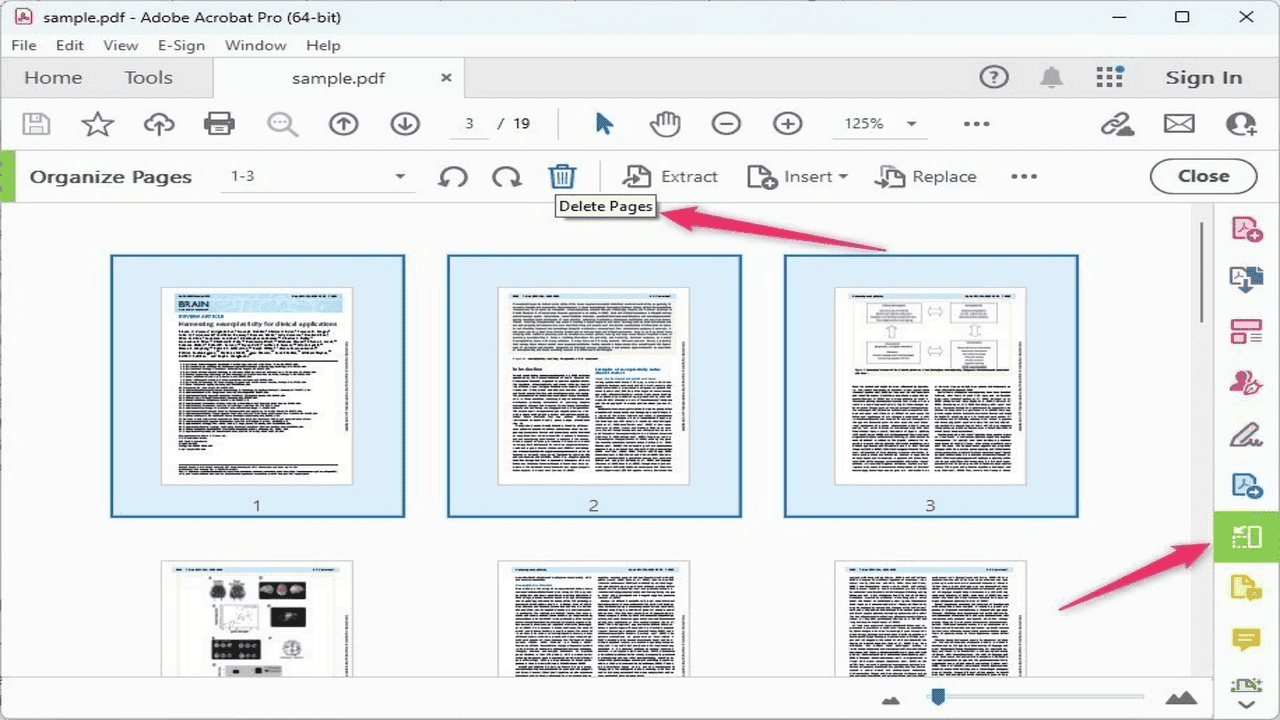Rotate selected pages counterclockwise

[452, 176]
